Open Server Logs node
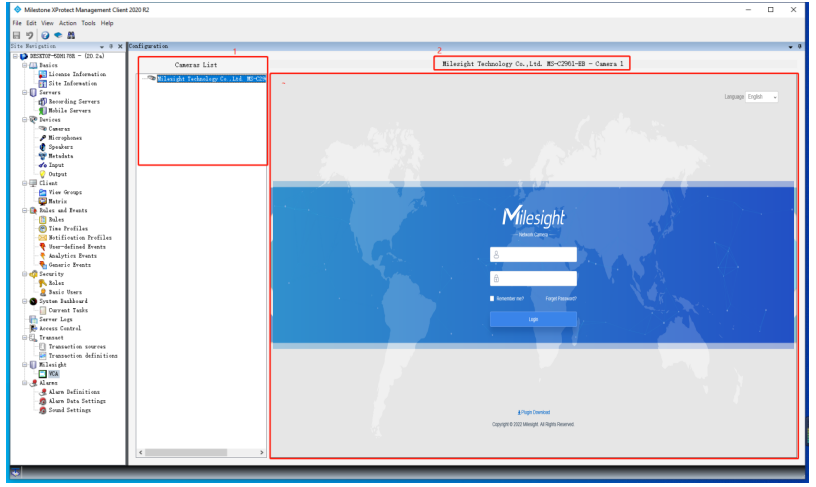816x487 pixels. (56, 319)
